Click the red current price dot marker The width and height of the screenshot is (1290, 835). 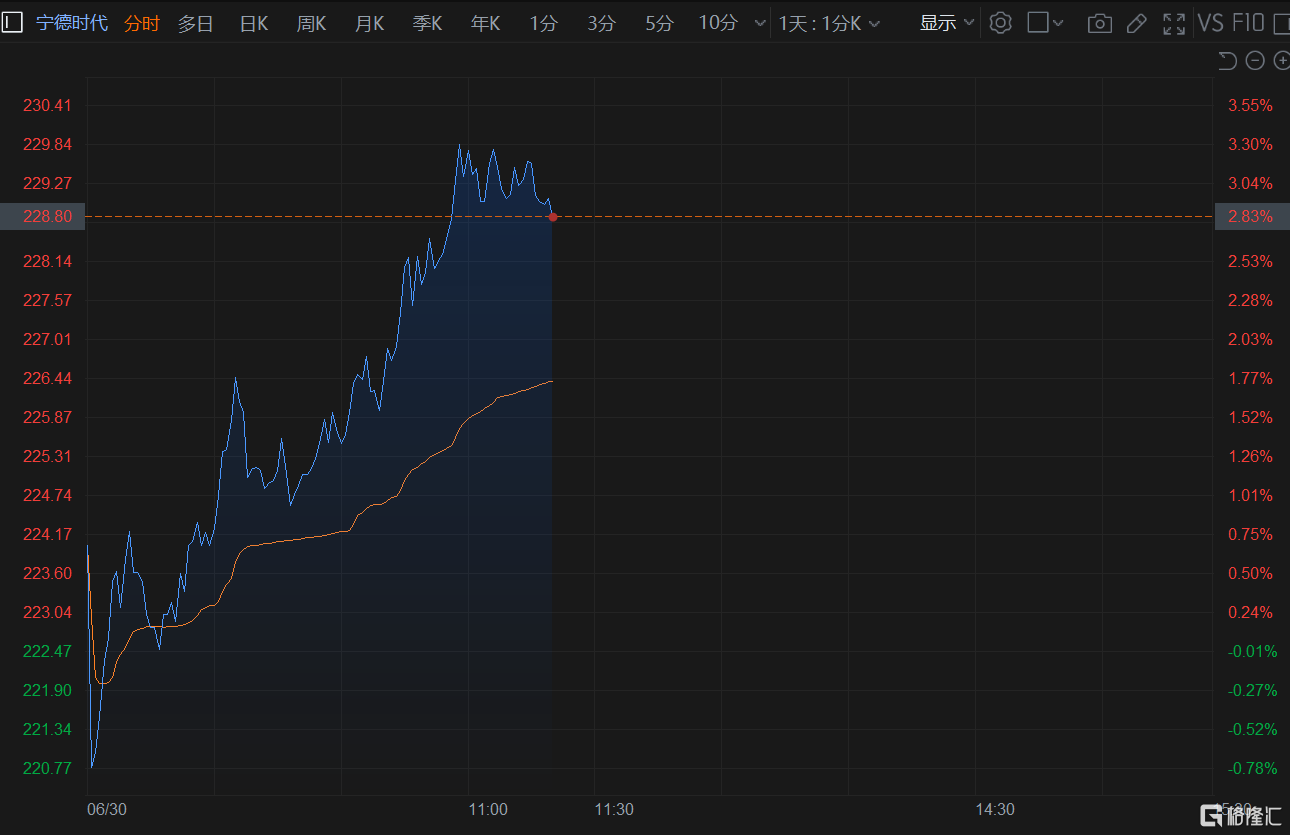tap(553, 217)
